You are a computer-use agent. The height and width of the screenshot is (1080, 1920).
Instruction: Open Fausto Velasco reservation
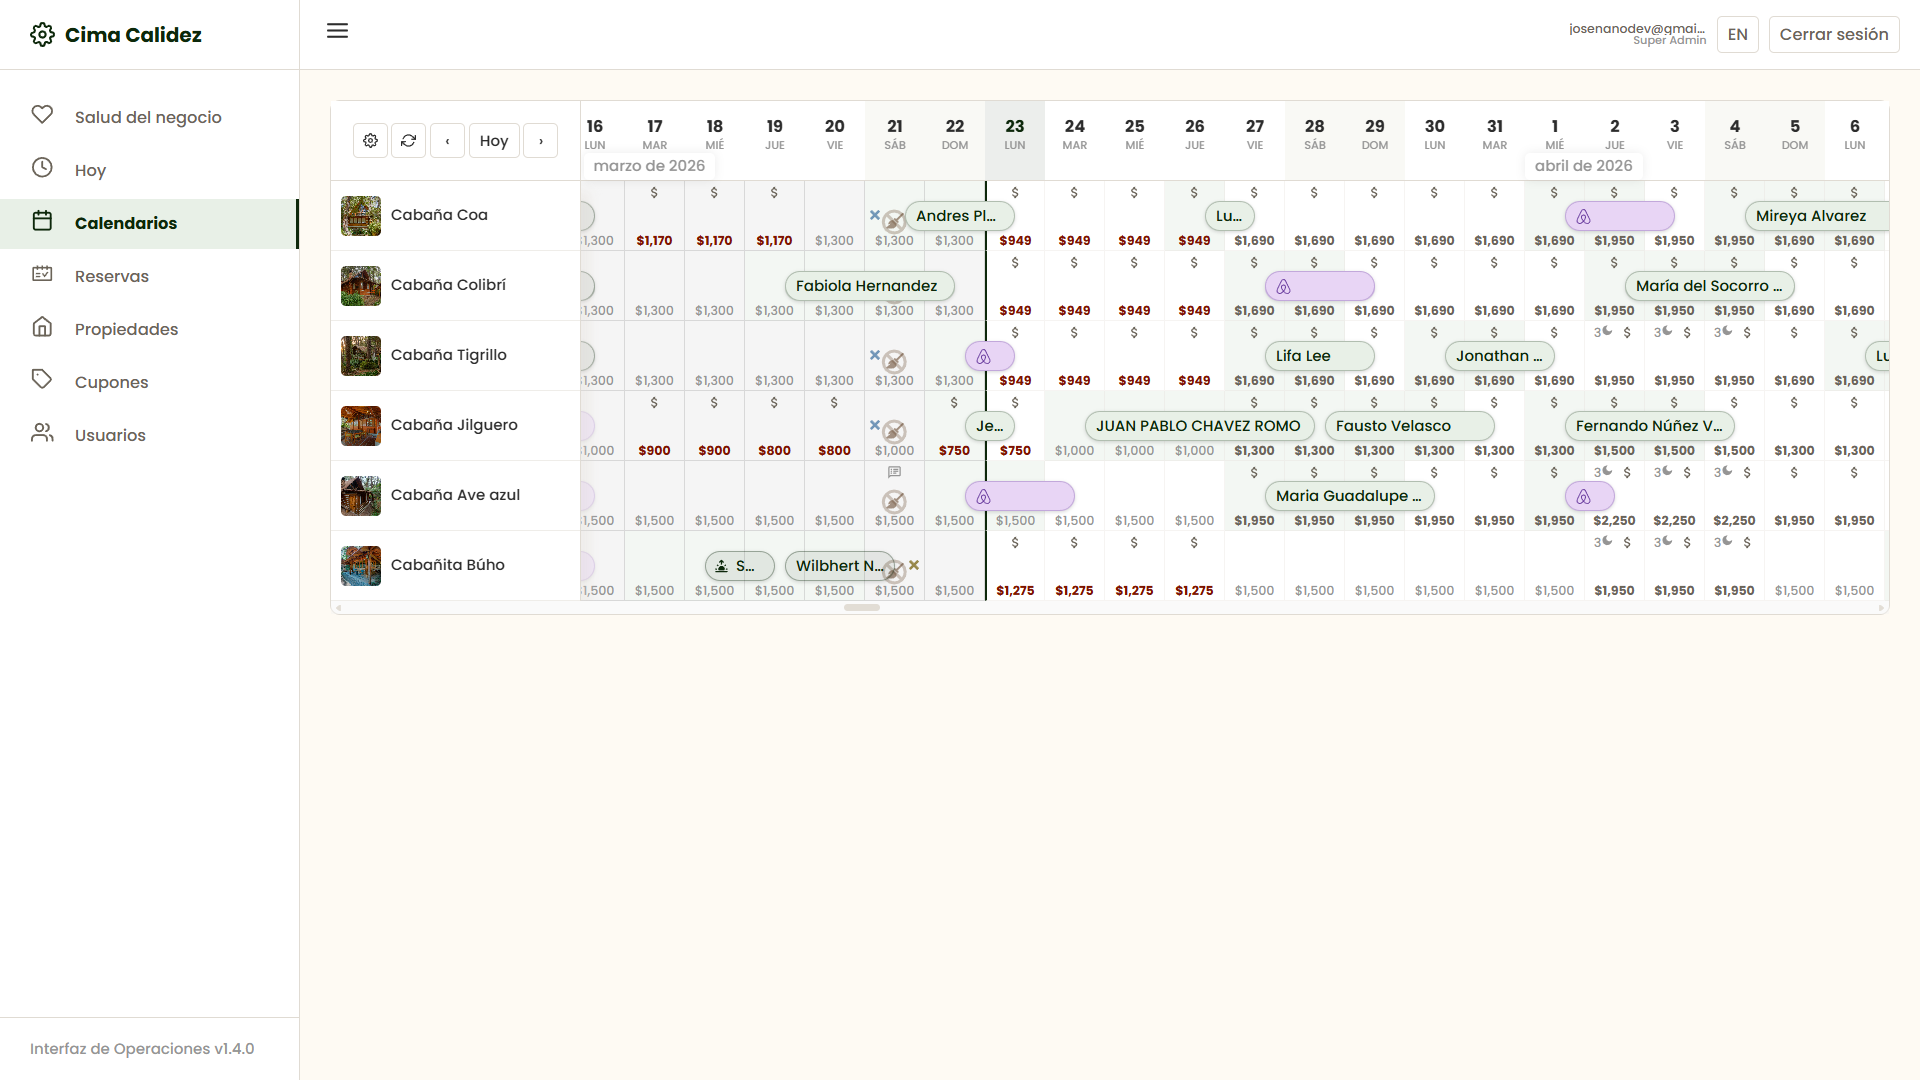[x=1410, y=426]
